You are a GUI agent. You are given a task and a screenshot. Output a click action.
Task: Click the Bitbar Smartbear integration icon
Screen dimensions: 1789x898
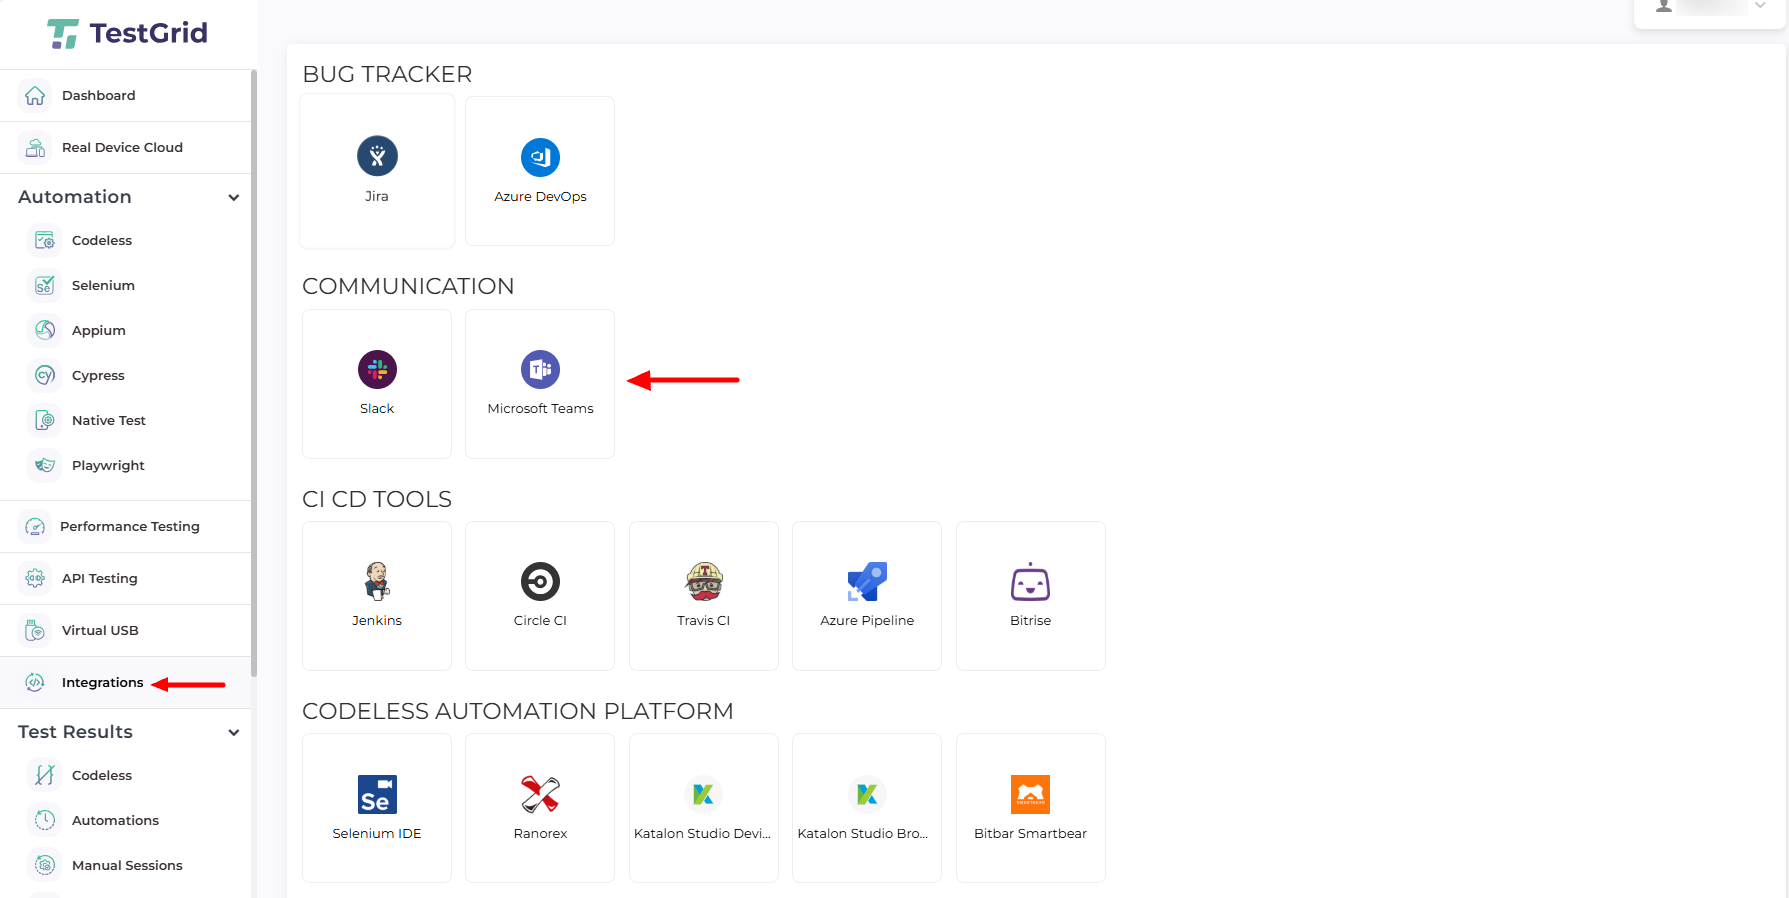[x=1030, y=795]
